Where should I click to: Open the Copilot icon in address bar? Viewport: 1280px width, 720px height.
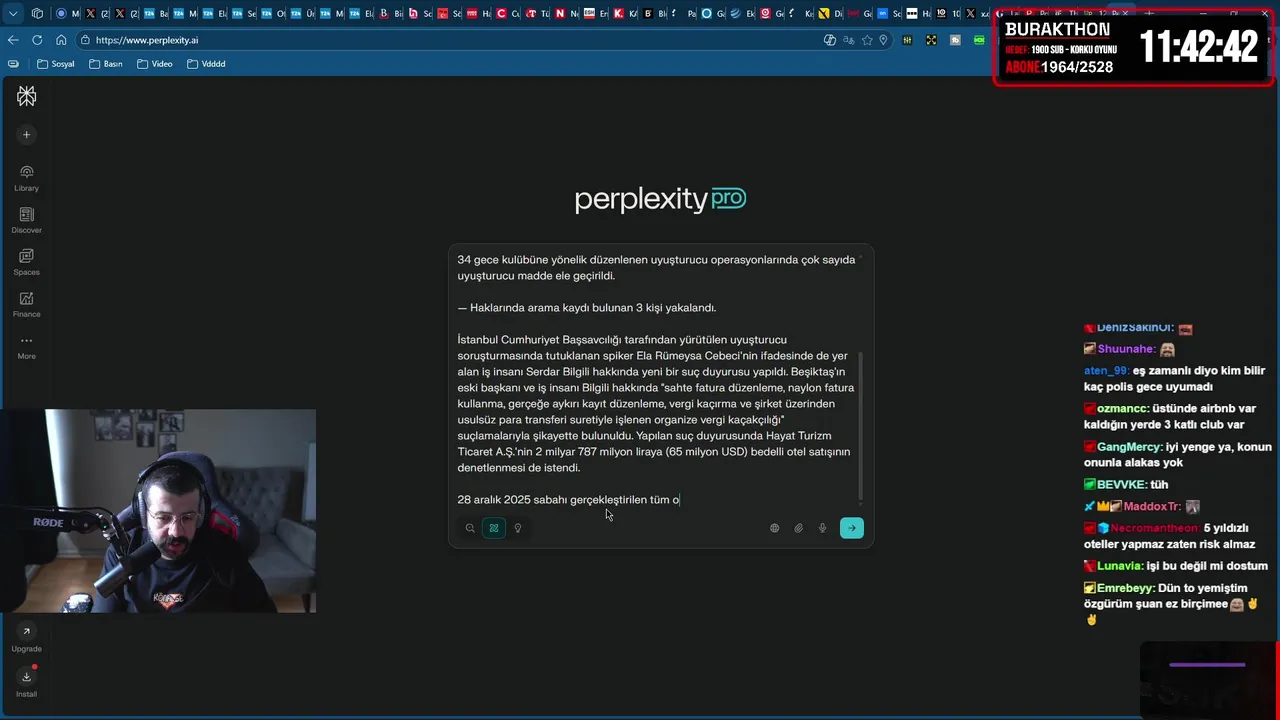pos(830,40)
